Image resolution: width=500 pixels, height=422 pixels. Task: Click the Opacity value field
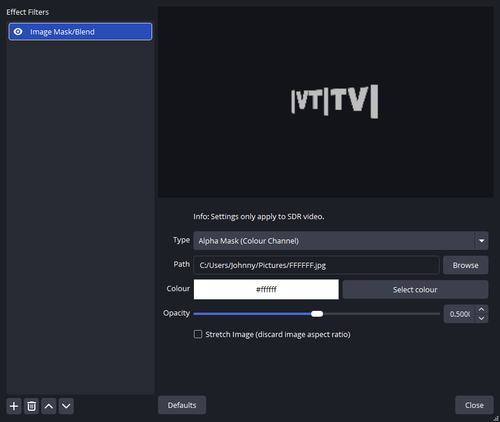(x=459, y=314)
